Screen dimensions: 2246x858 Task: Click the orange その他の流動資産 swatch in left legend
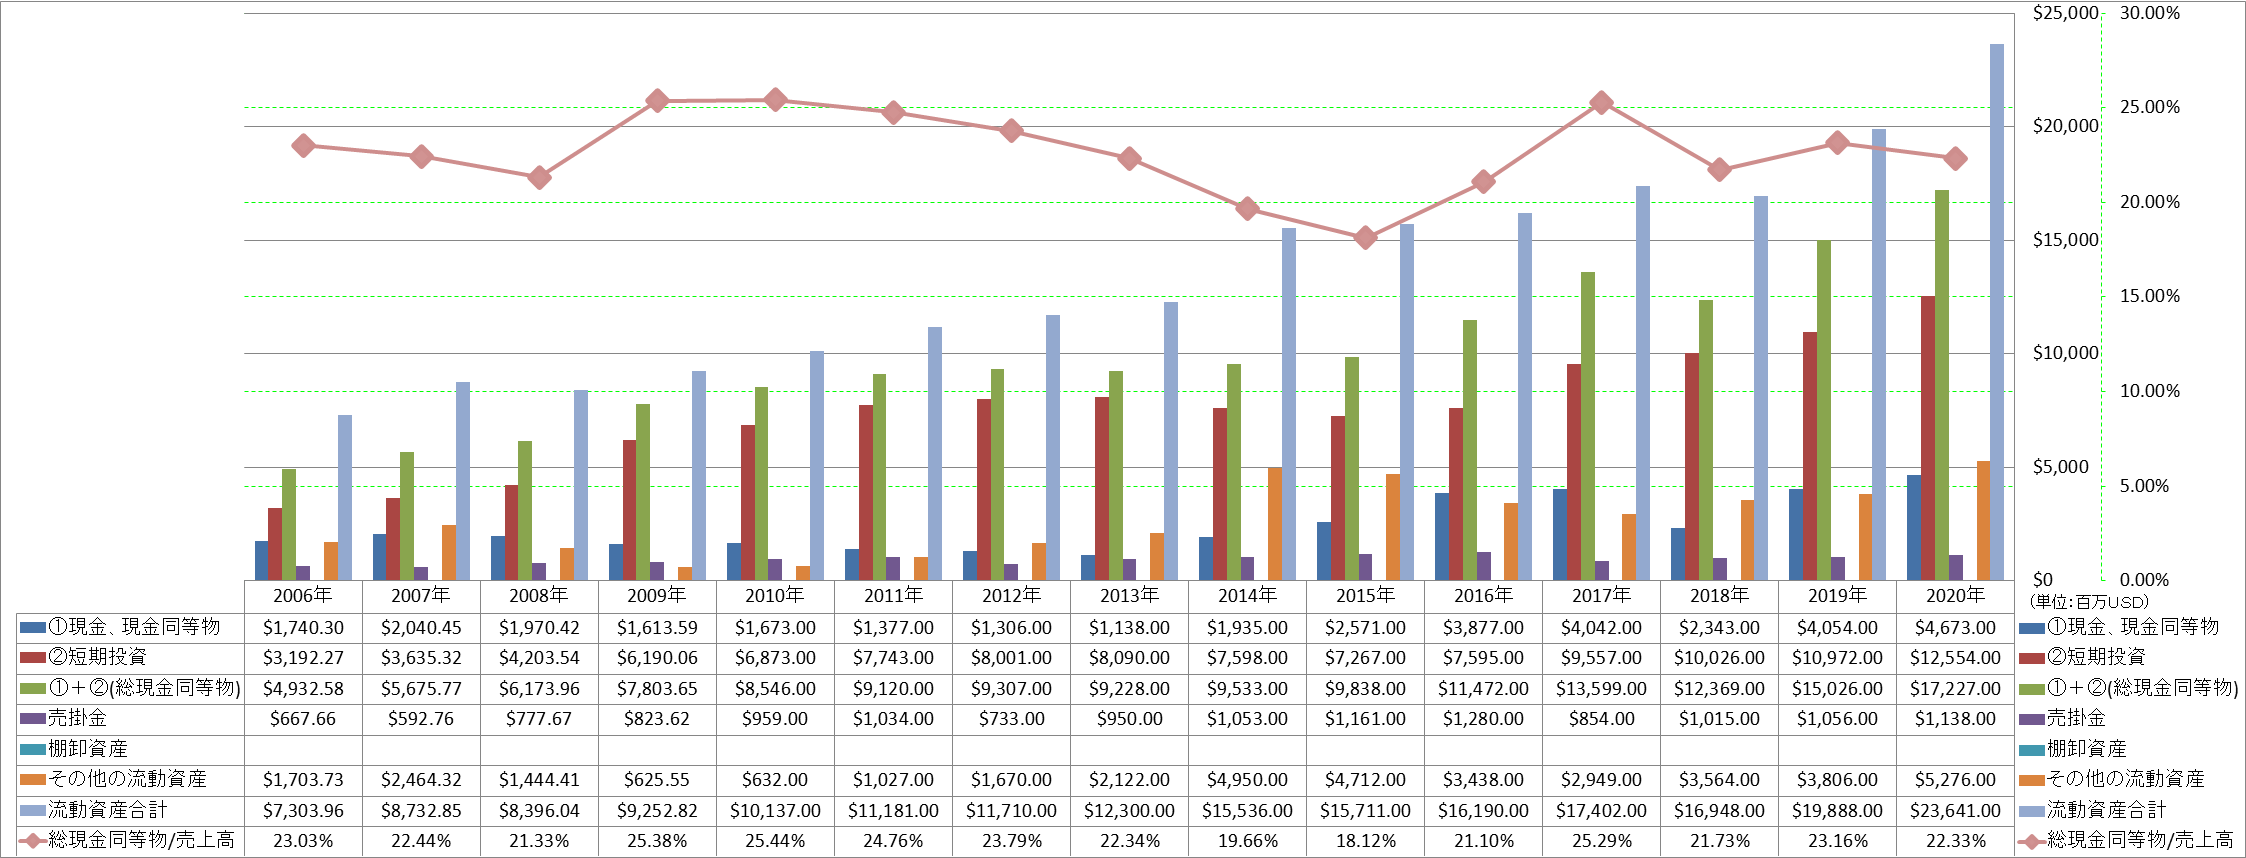pyautogui.click(x=33, y=780)
